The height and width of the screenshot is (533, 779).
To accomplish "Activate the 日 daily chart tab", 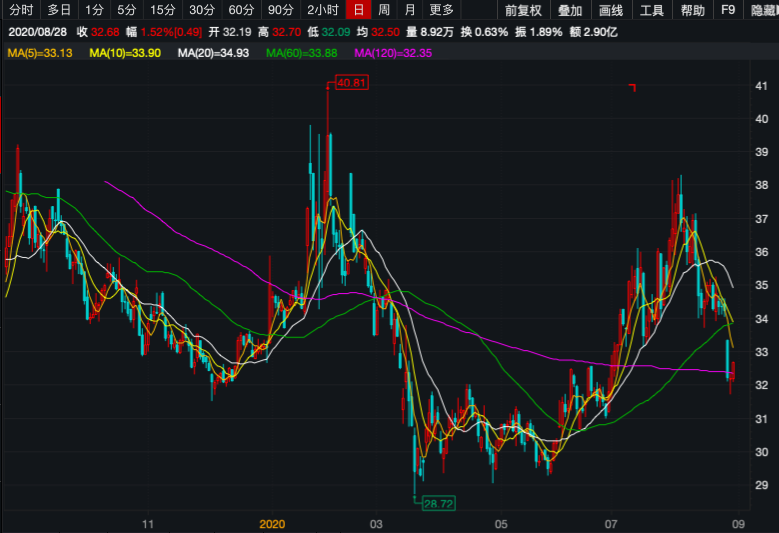I will (359, 10).
